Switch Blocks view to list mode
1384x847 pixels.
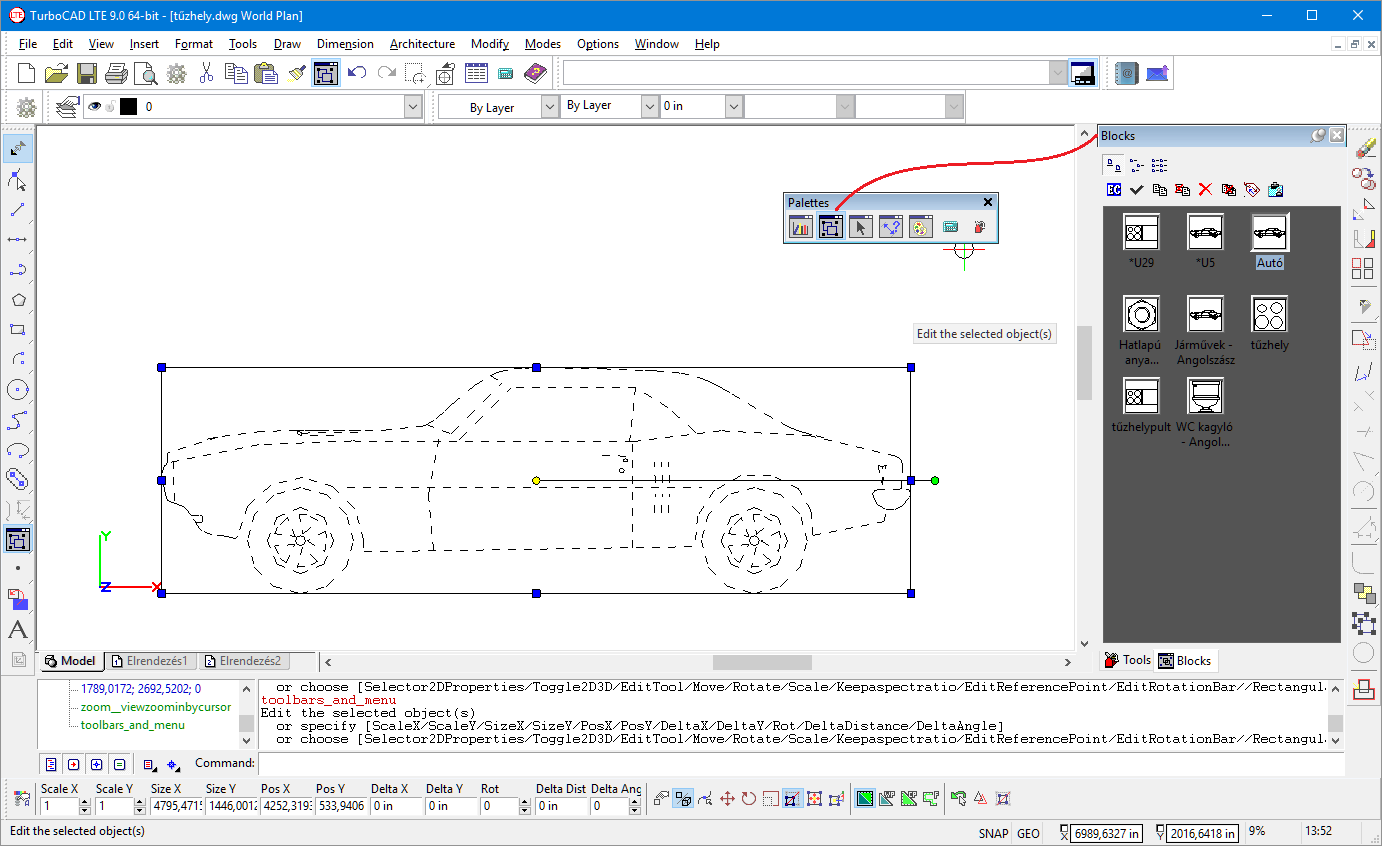(x=1136, y=165)
